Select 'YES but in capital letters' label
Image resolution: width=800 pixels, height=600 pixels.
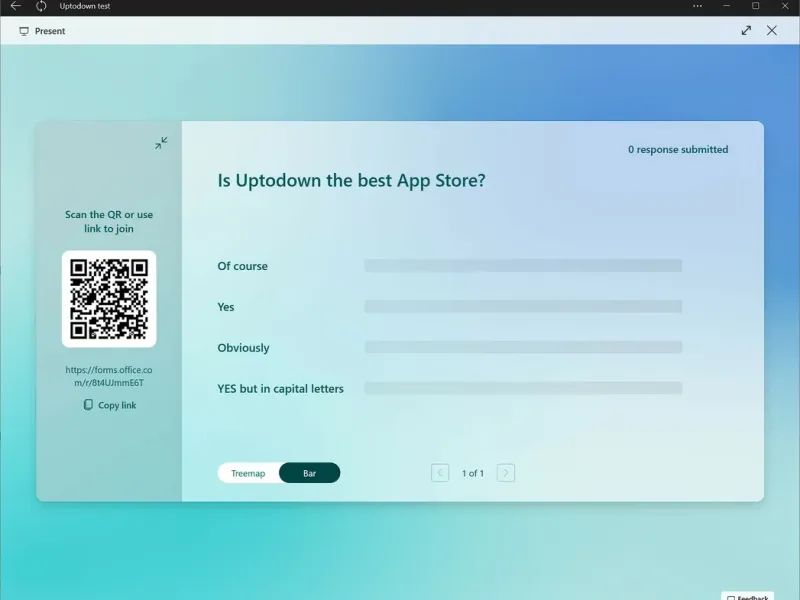point(281,389)
